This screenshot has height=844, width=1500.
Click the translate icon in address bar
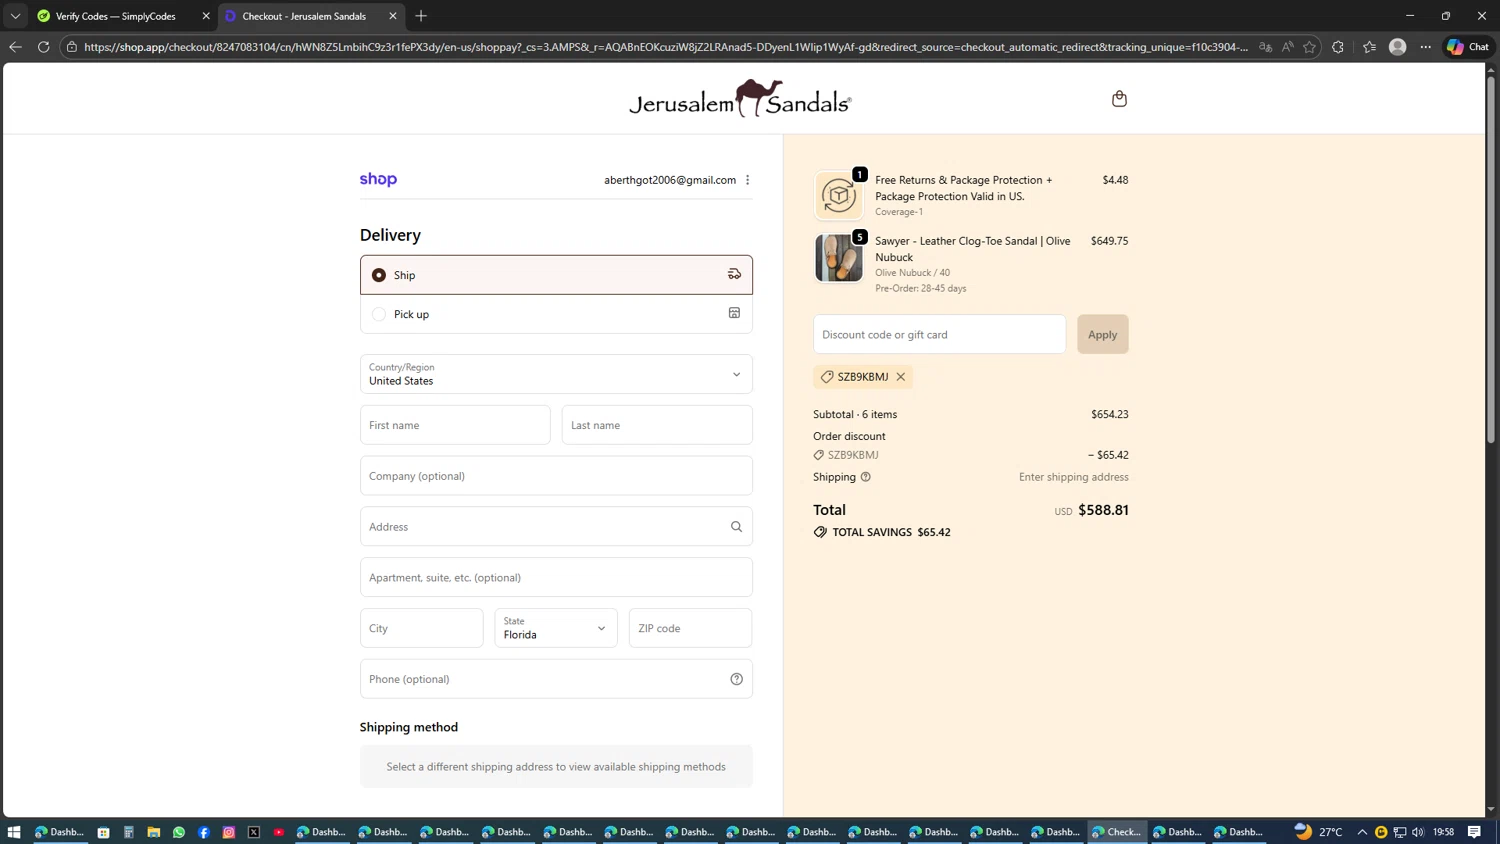(1265, 47)
